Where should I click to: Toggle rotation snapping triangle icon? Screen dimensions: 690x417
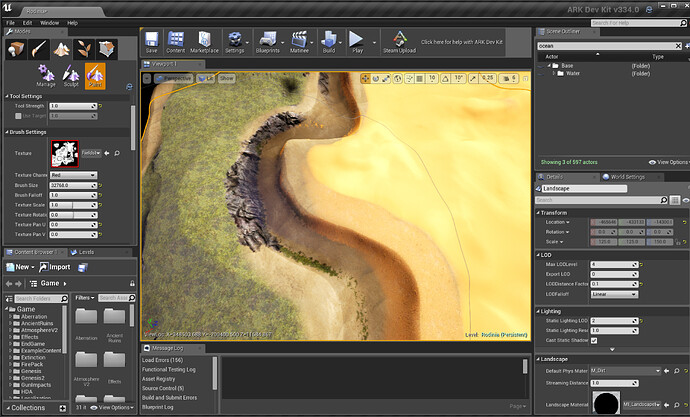(x=445, y=78)
